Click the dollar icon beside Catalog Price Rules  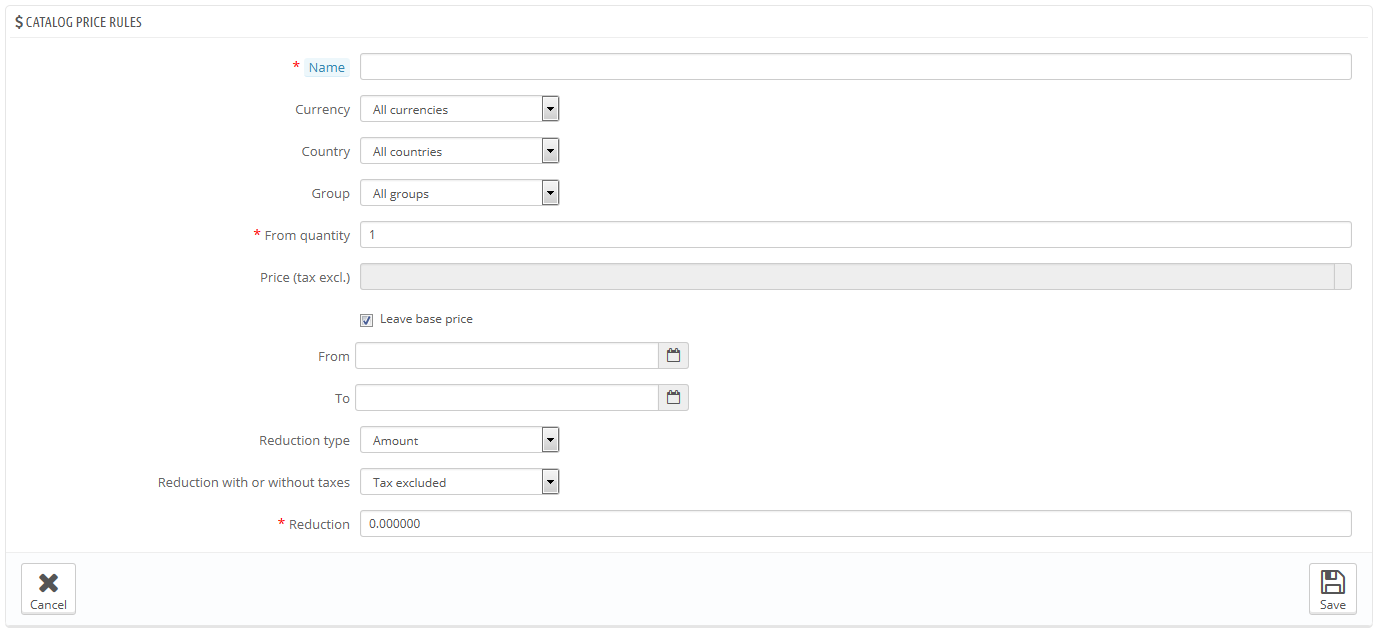[17, 21]
